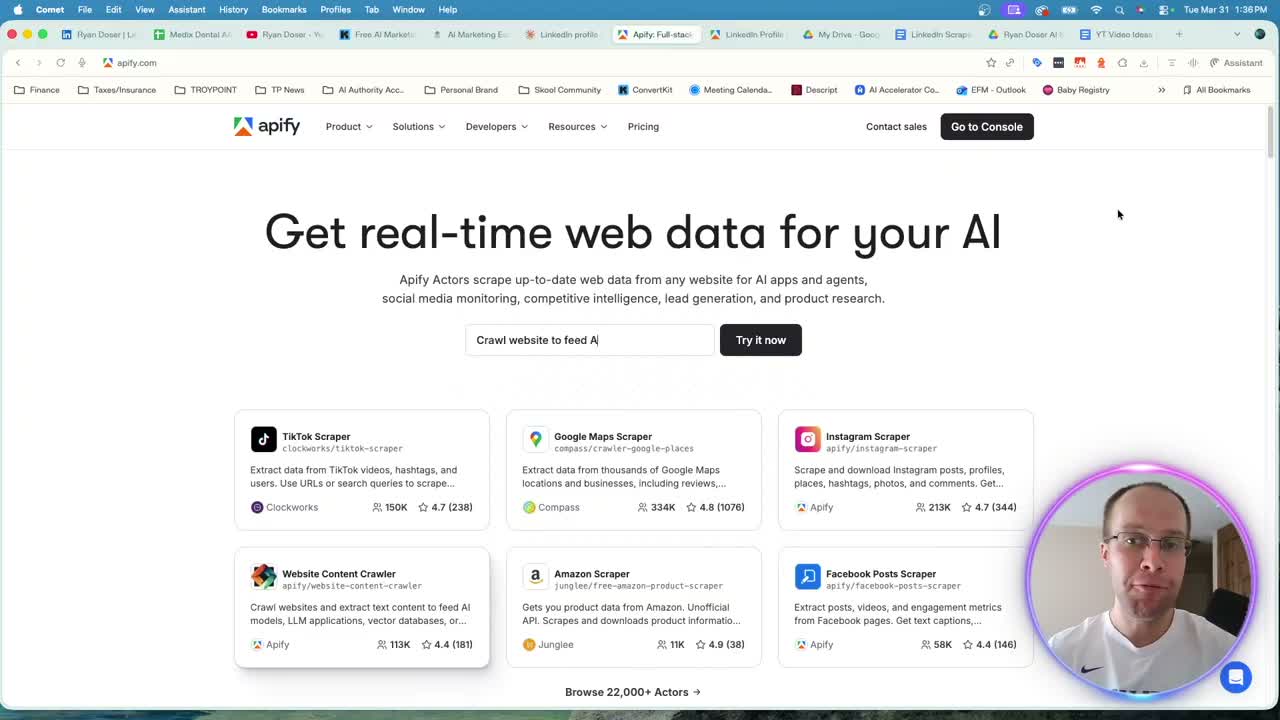This screenshot has width=1280, height=720.
Task: Click the page vertical scrollbar
Action: tap(1271, 131)
